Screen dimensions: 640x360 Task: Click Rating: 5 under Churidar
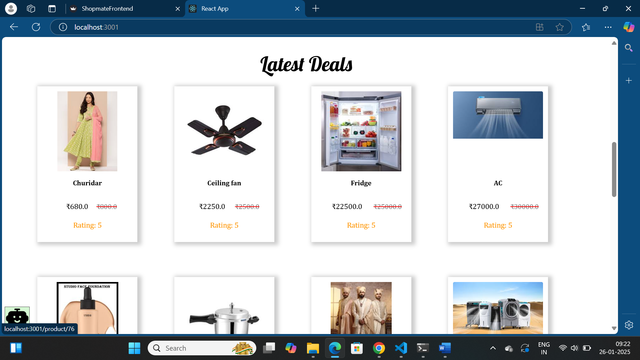(87, 225)
